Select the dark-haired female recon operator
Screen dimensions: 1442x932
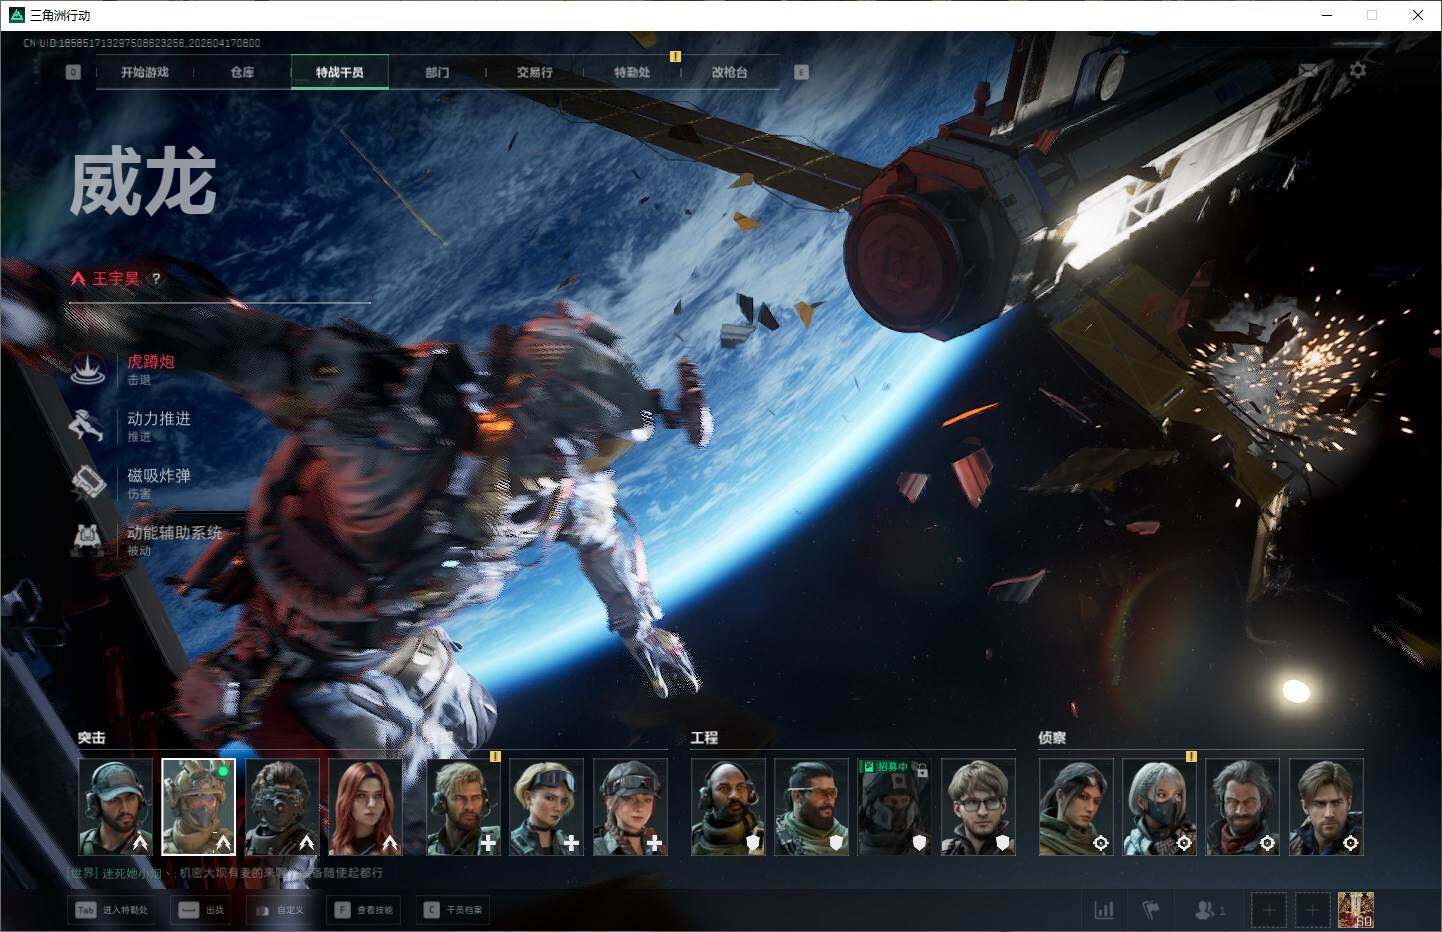(x=1076, y=807)
